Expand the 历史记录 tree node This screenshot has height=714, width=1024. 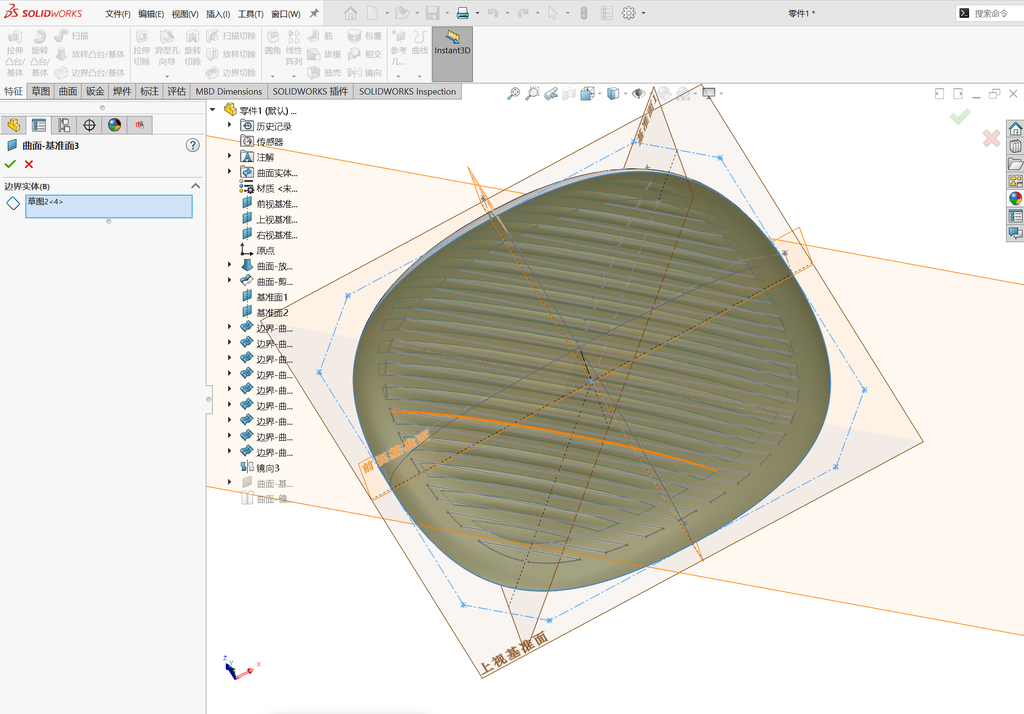(x=229, y=125)
